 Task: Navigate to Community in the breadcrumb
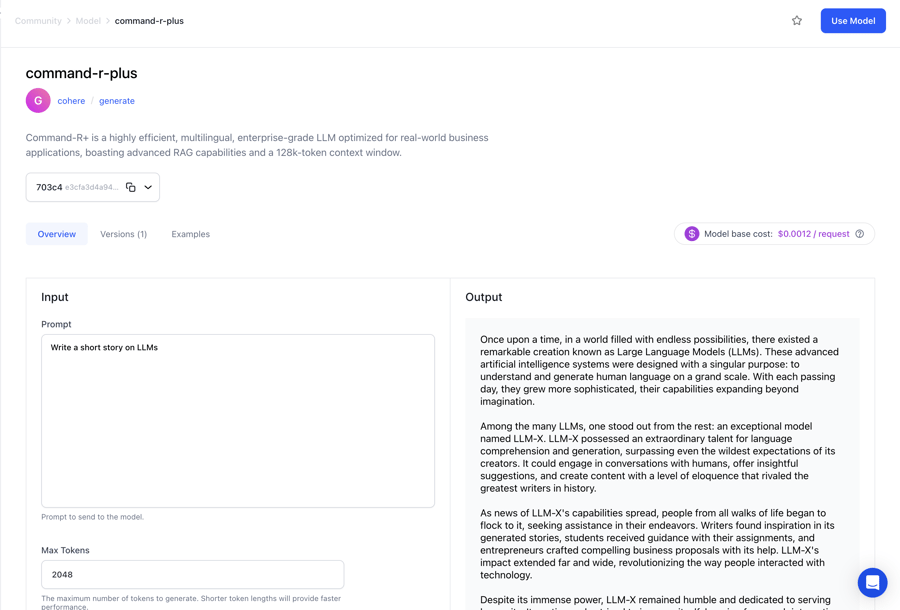pyautogui.click(x=38, y=21)
